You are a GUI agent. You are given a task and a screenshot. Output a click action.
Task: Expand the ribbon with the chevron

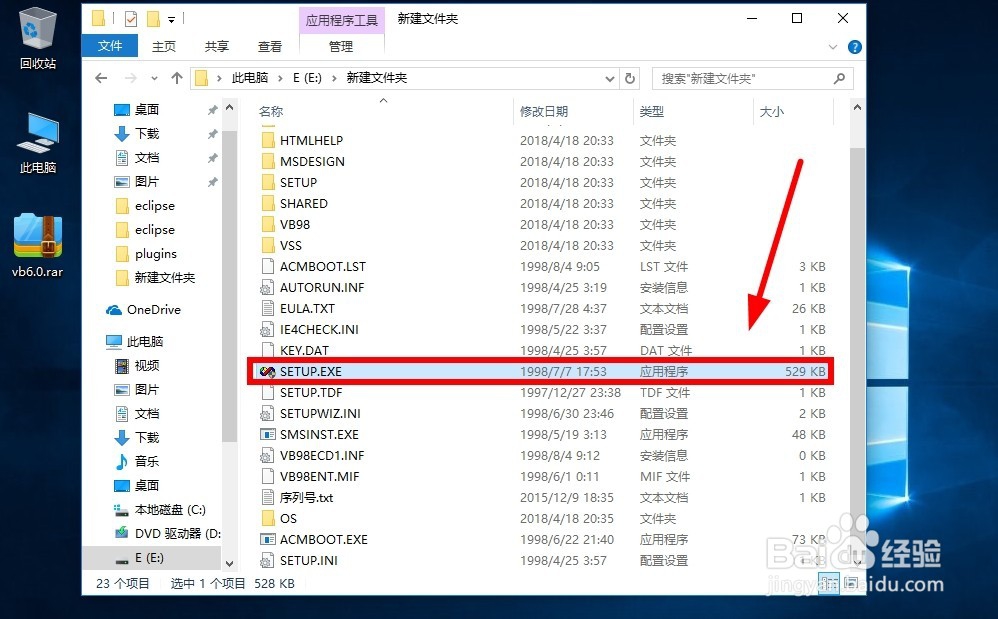point(833,47)
